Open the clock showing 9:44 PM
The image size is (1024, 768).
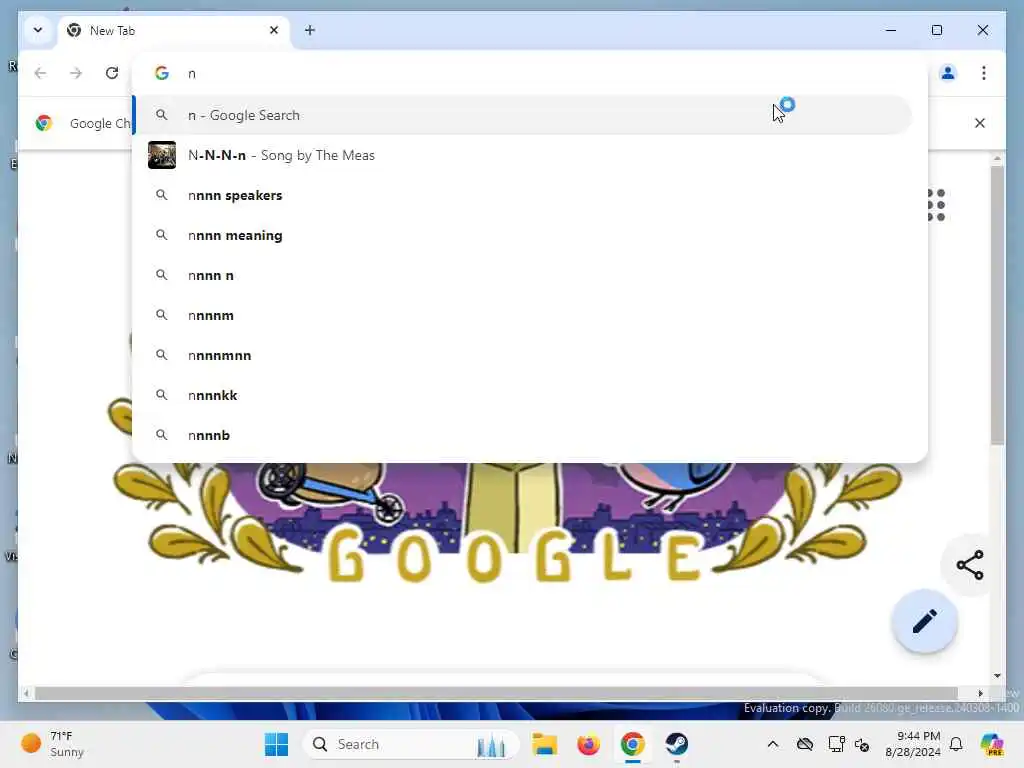click(x=912, y=744)
